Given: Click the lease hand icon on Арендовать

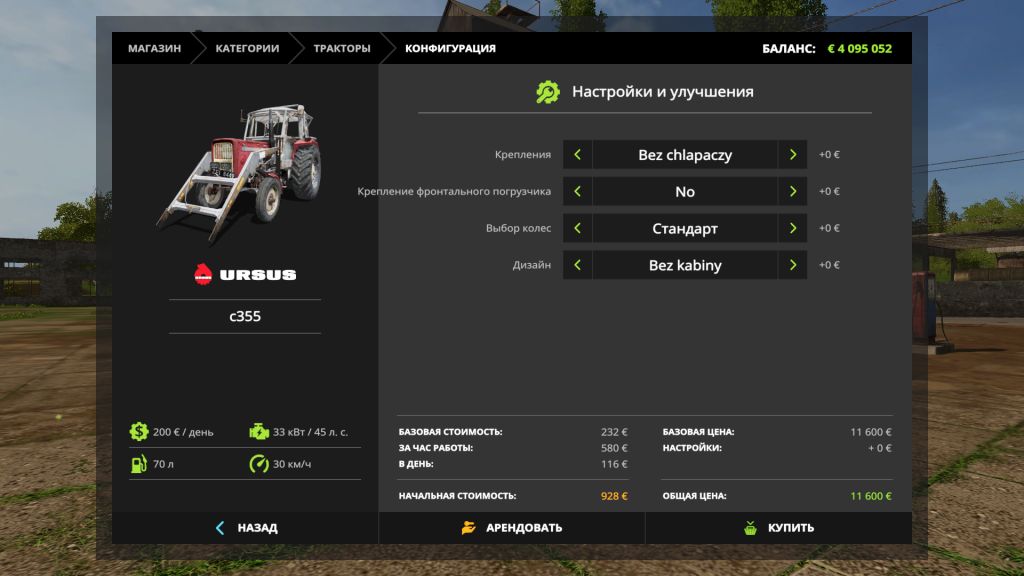Looking at the screenshot, I should [469, 528].
